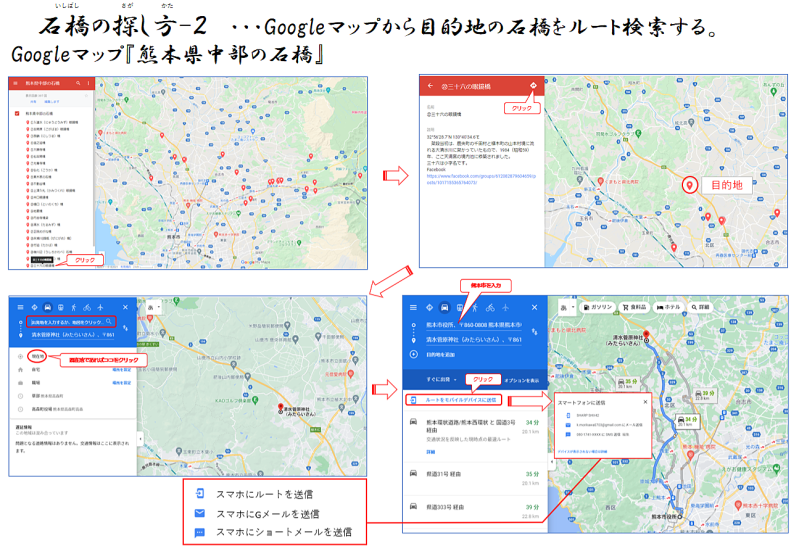Collapse route results side panel arrow
The height and width of the screenshot is (546, 799).
[551, 462]
